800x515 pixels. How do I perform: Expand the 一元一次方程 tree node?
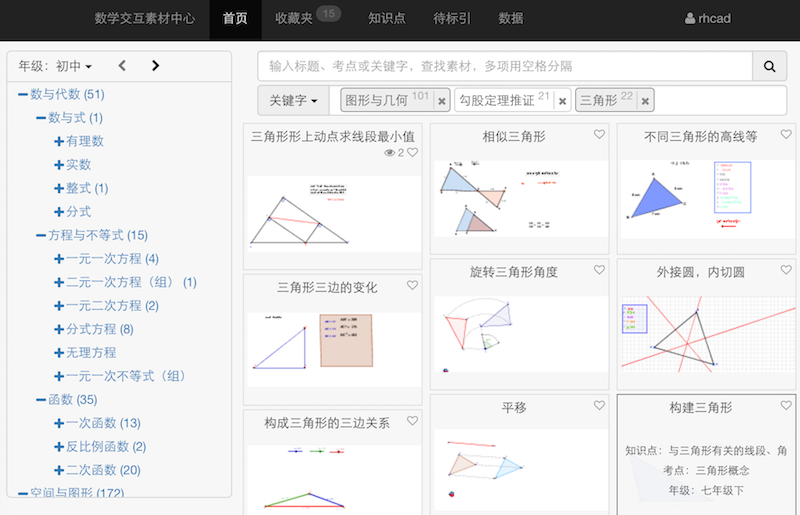[x=59, y=258]
